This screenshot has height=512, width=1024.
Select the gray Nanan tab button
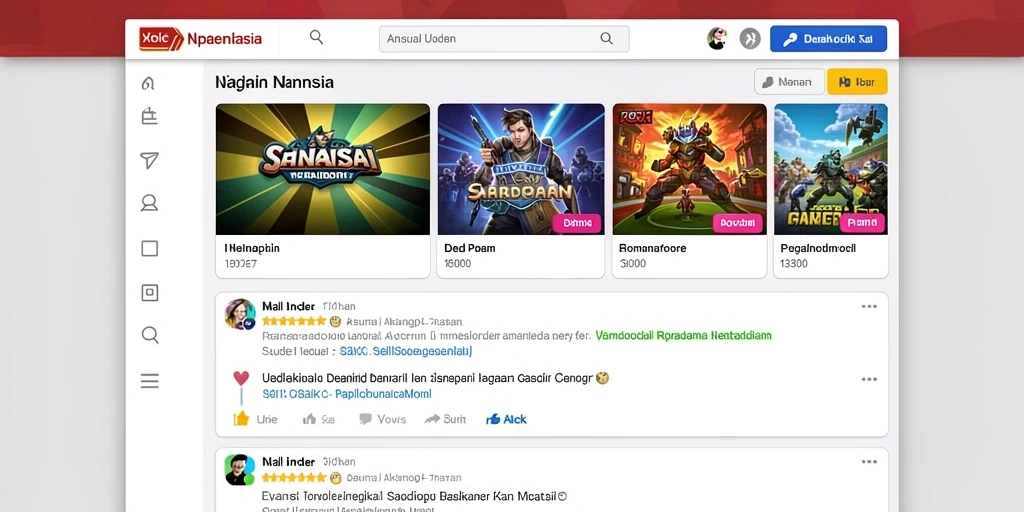pyautogui.click(x=789, y=82)
